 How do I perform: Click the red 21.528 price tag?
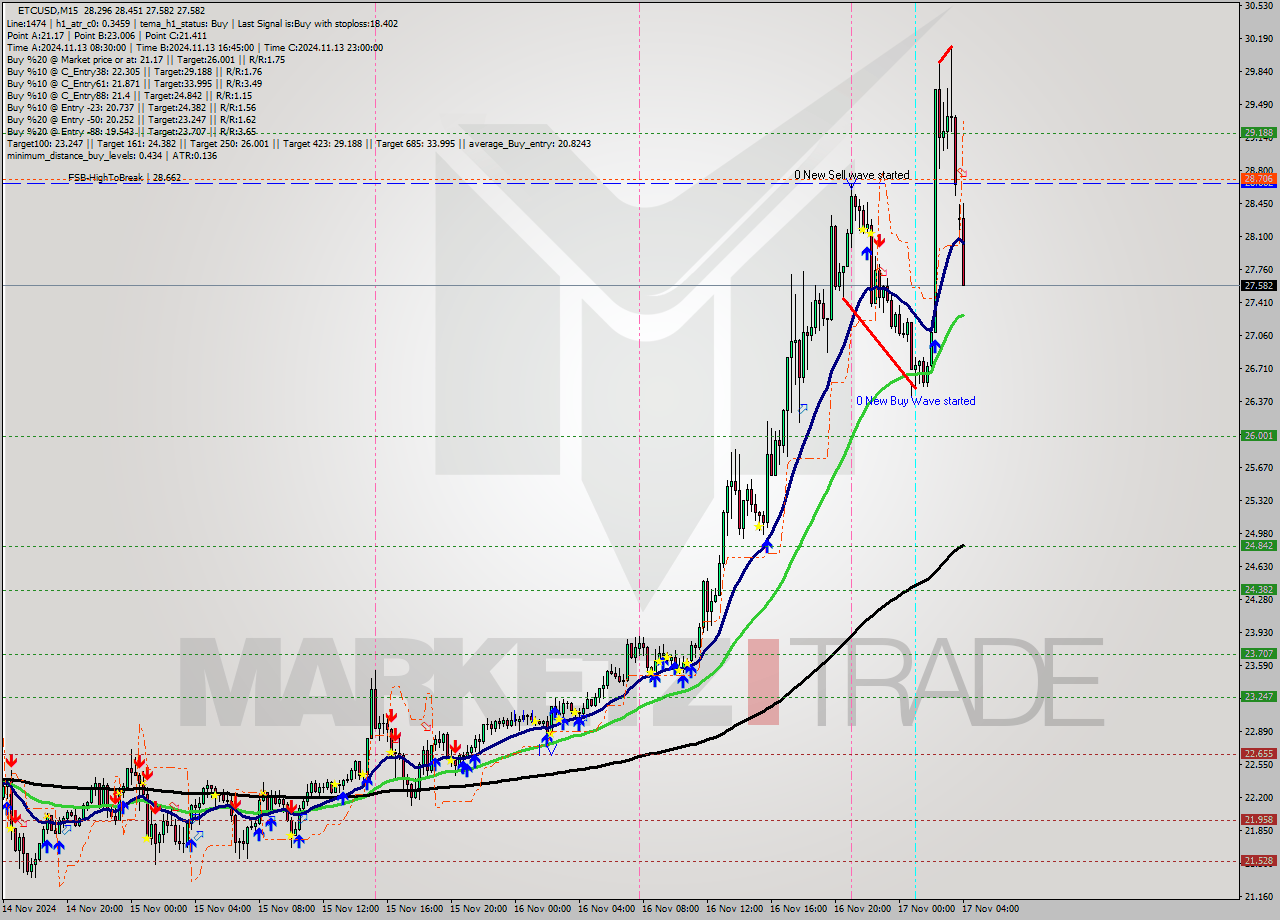pos(1258,860)
